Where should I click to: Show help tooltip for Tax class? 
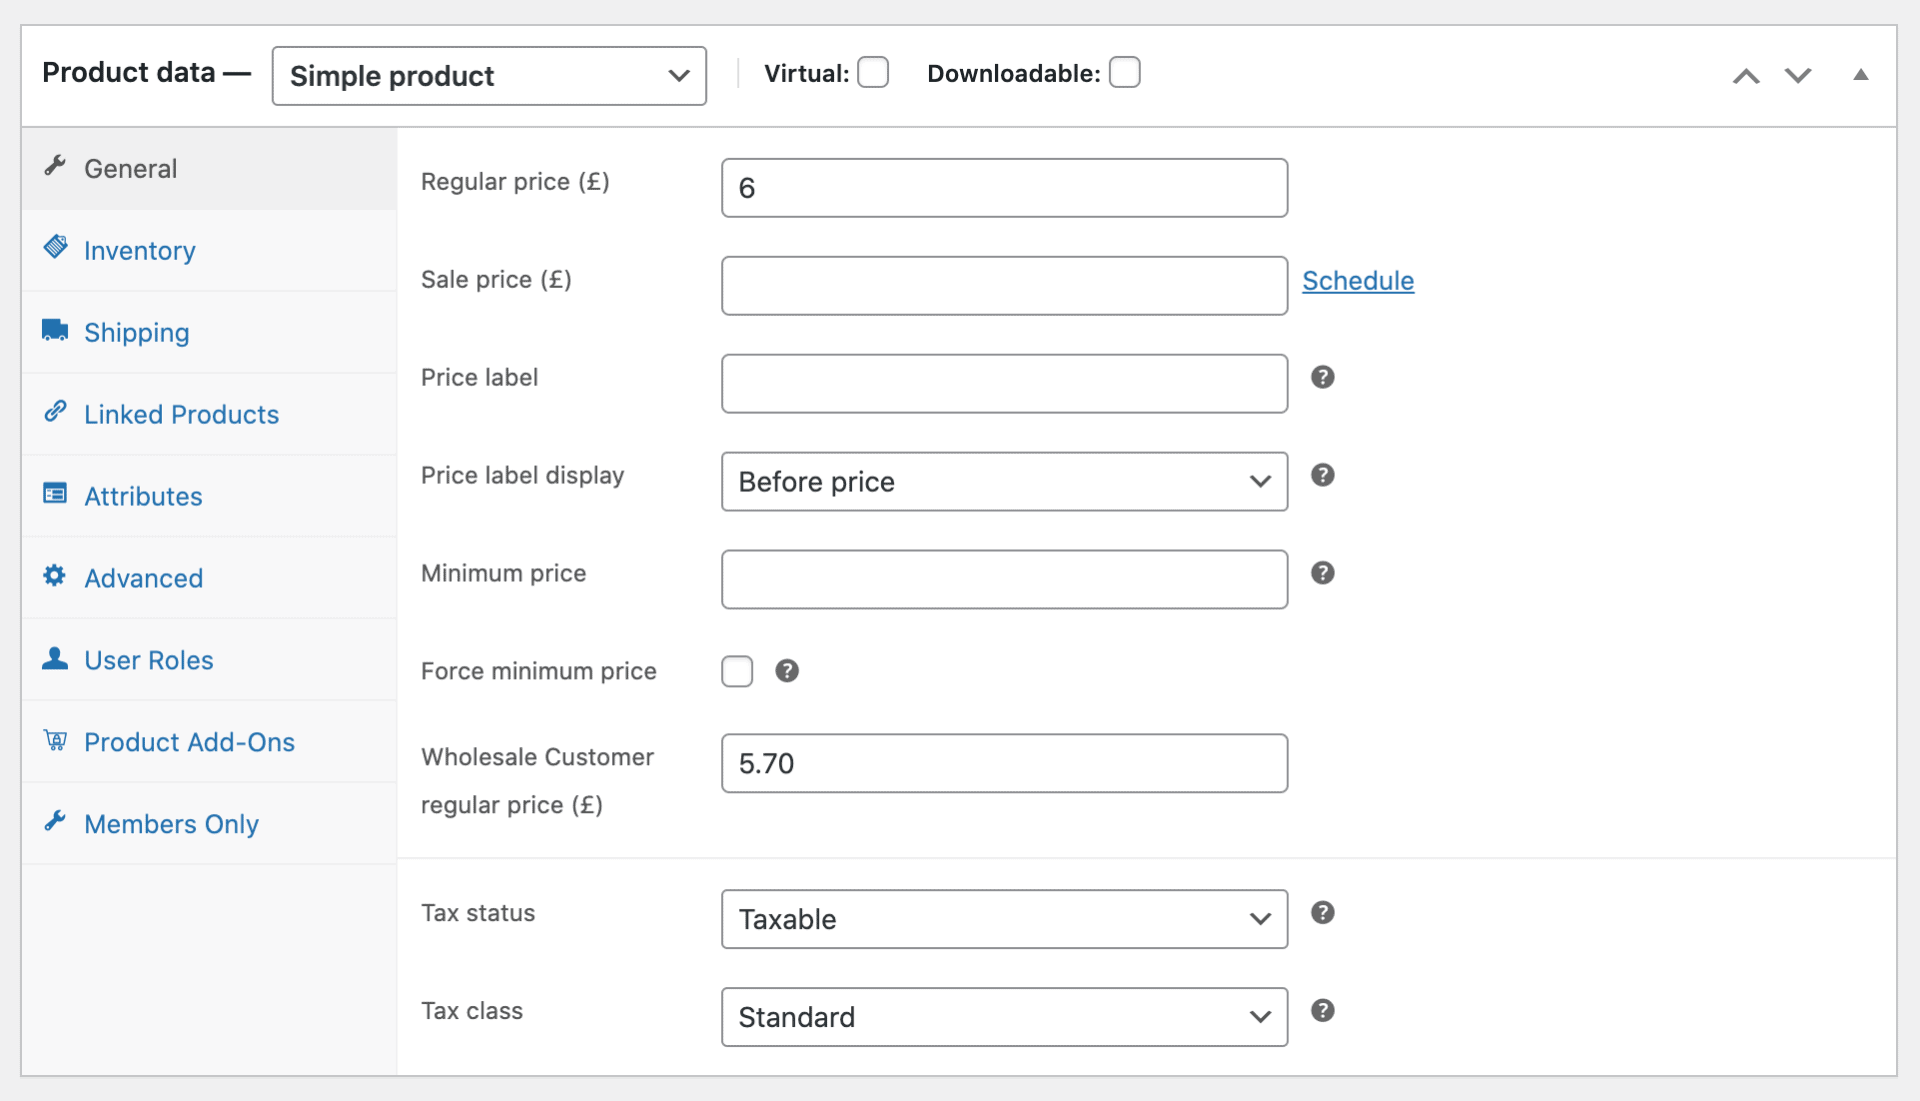[1322, 1011]
